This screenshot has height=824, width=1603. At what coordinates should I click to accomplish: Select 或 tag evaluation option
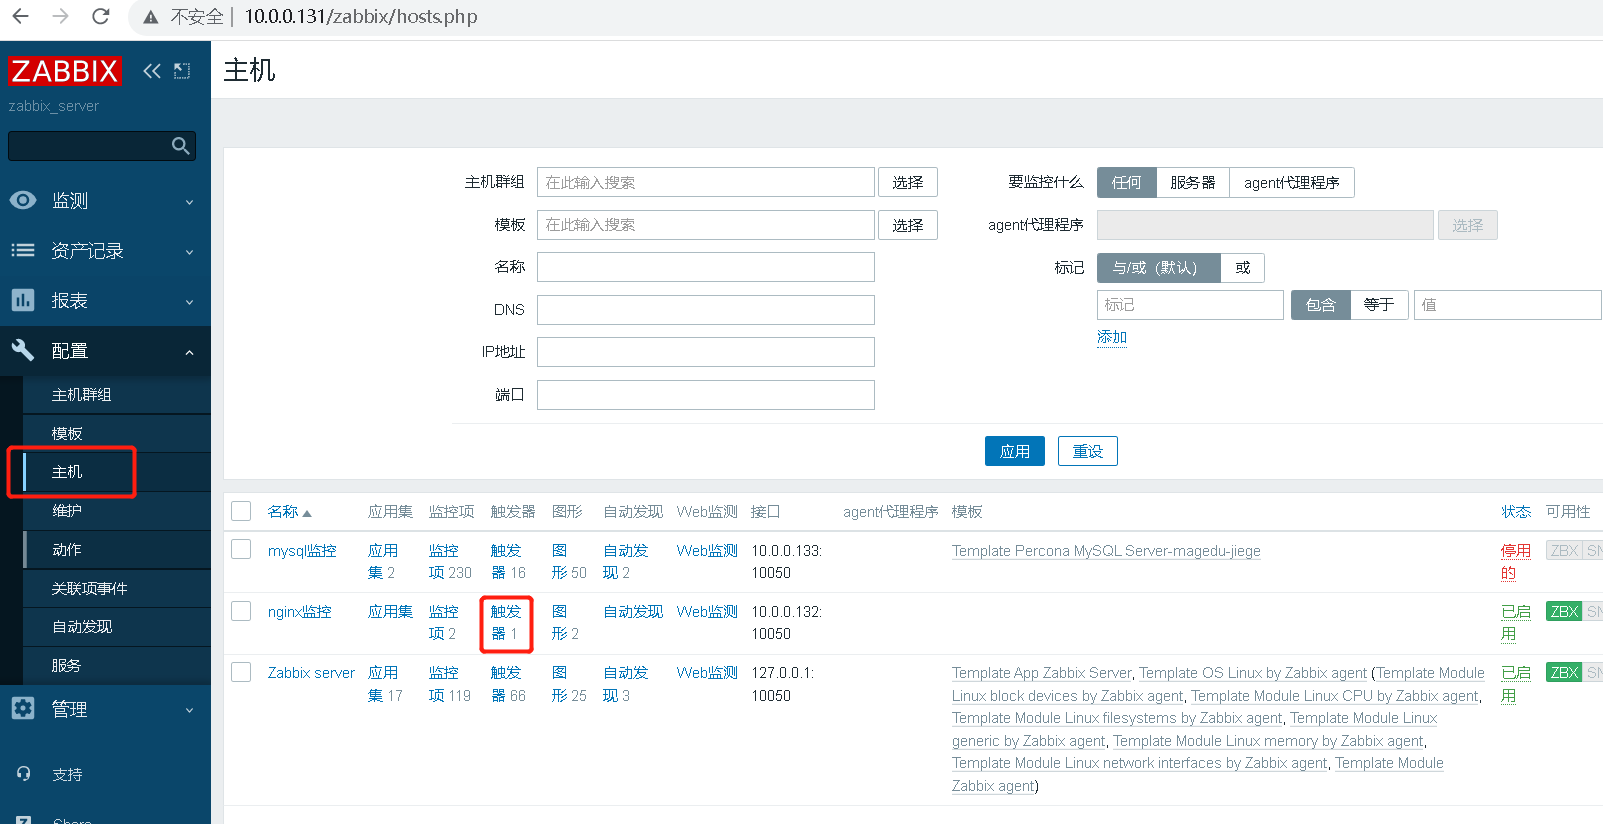tap(1243, 268)
